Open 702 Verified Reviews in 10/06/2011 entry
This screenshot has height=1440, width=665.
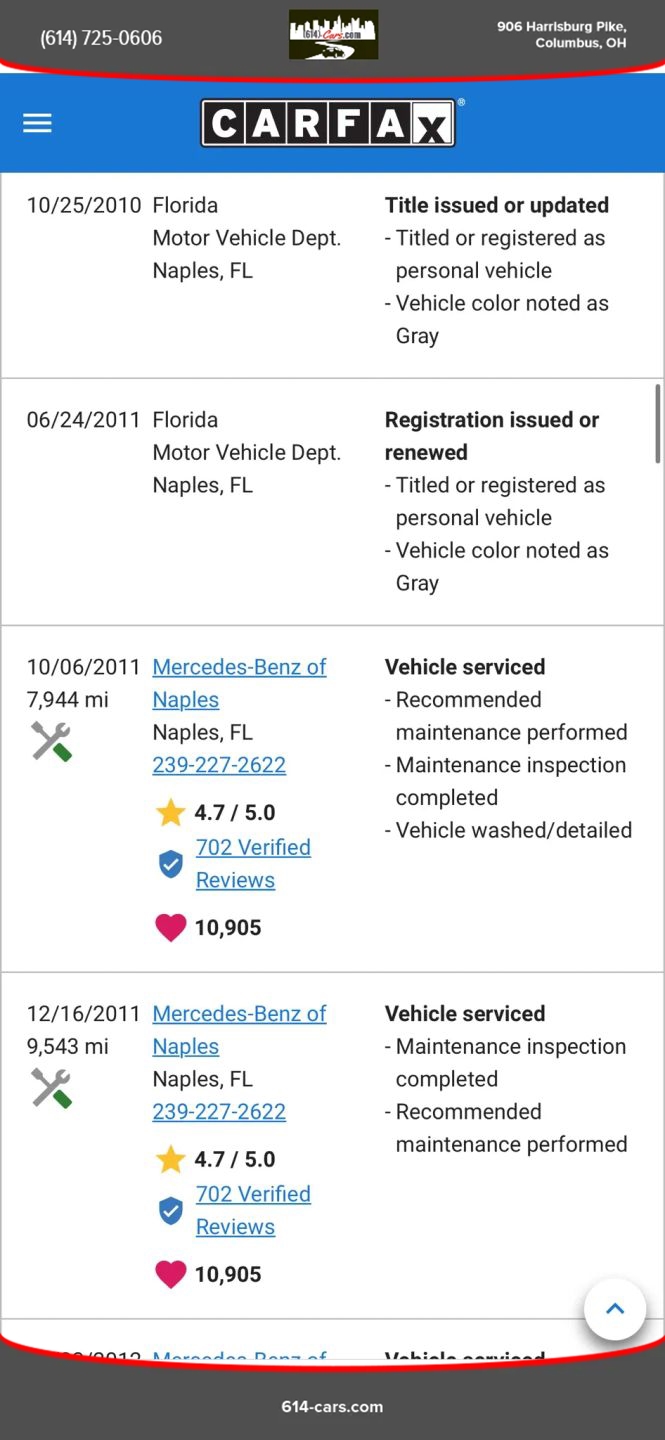coord(253,848)
